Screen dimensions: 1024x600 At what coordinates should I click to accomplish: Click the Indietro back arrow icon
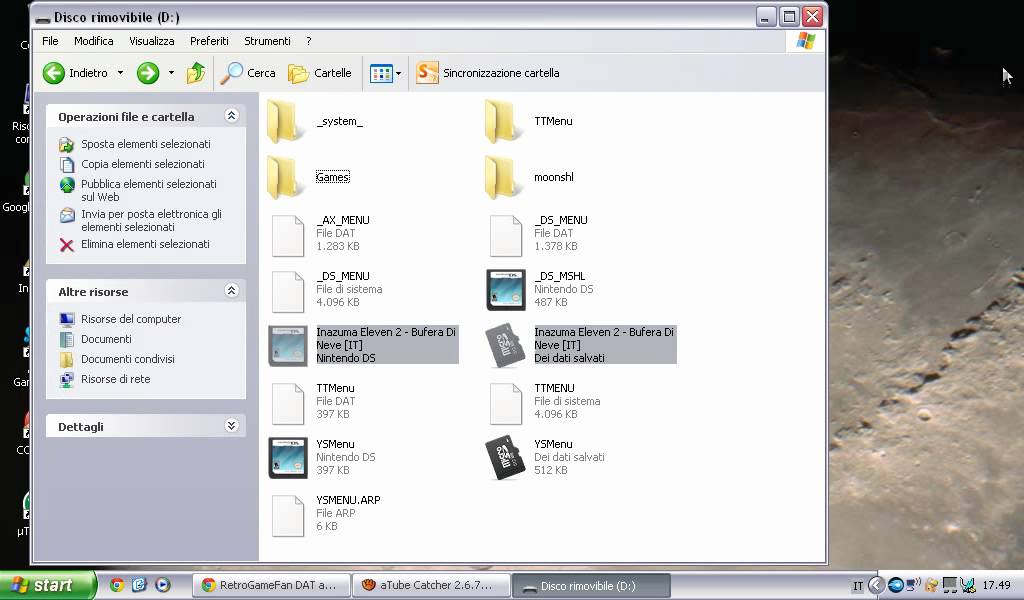pyautogui.click(x=54, y=73)
